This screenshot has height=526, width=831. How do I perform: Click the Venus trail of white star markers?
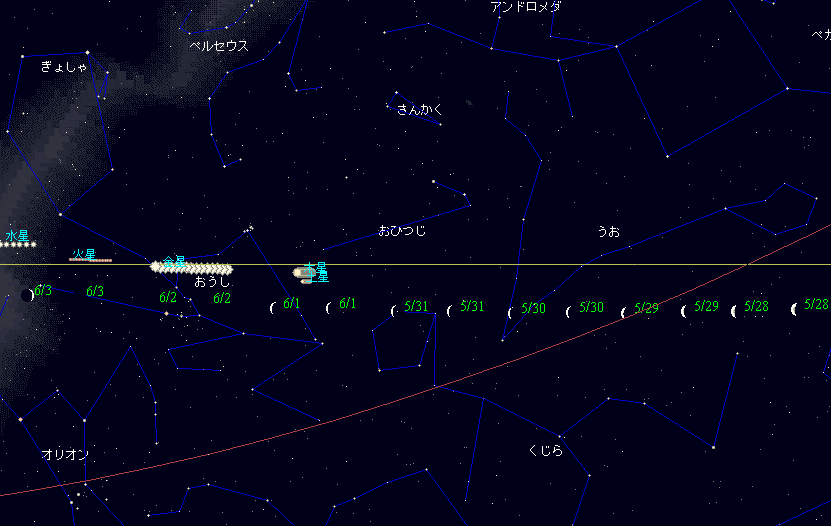(192, 268)
